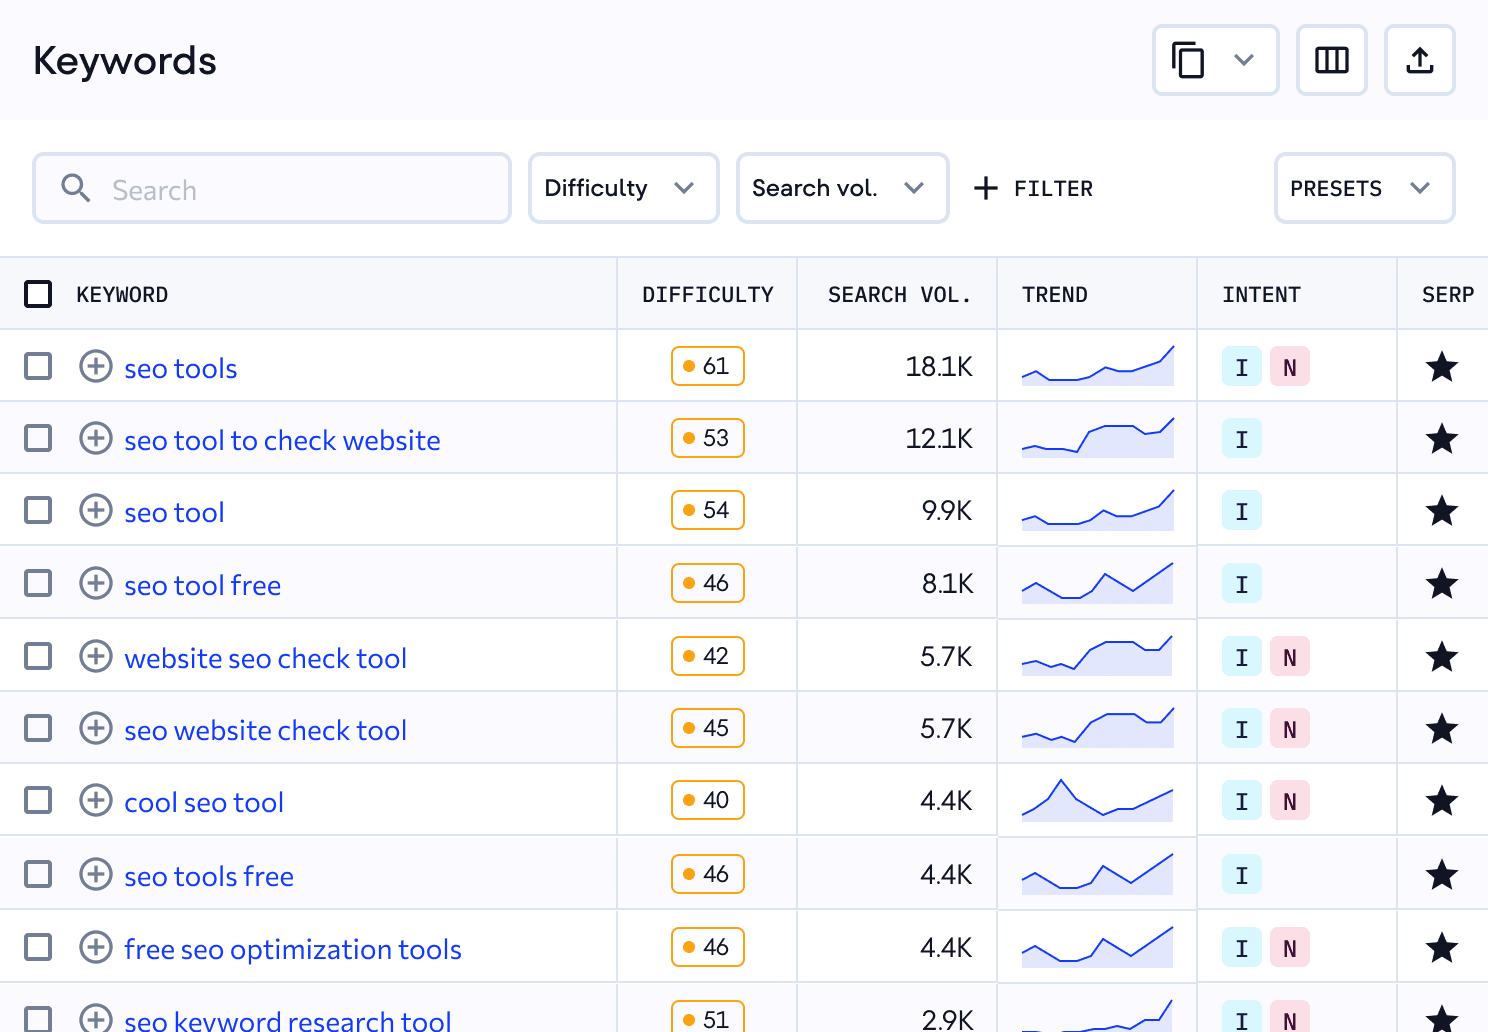Click plus icon beside 'seo tools free'
This screenshot has width=1488, height=1032.
click(x=96, y=874)
